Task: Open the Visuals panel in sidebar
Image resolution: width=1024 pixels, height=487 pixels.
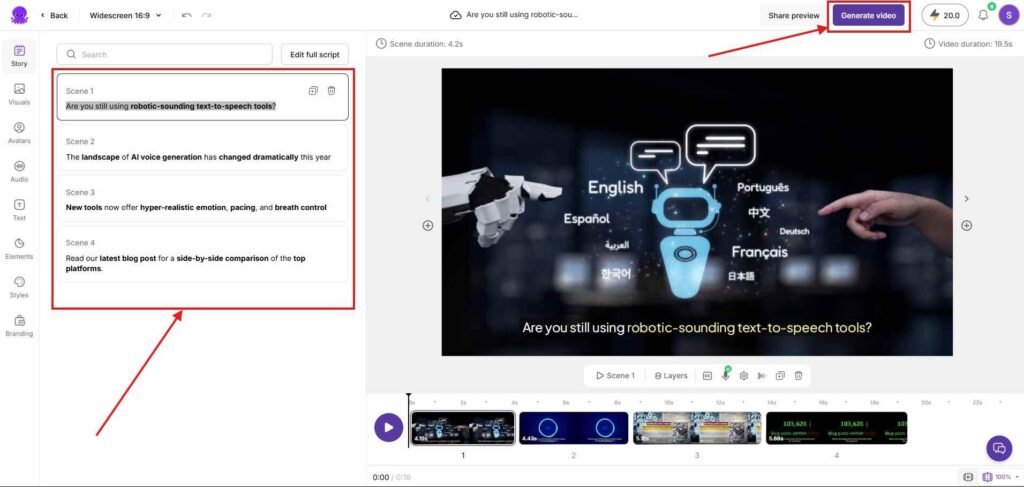Action: (19, 95)
